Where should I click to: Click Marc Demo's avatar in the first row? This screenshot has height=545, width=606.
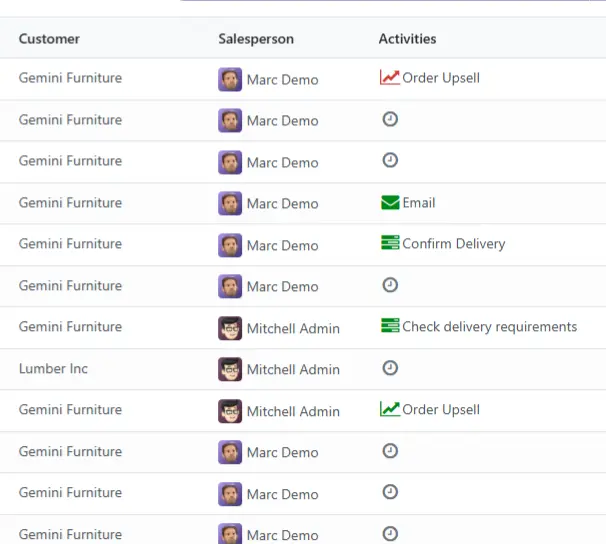click(230, 79)
